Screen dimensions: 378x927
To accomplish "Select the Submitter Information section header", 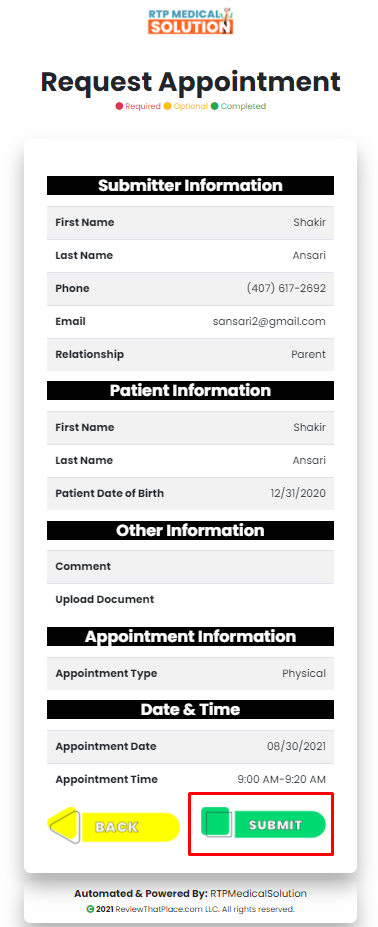I will point(190,185).
